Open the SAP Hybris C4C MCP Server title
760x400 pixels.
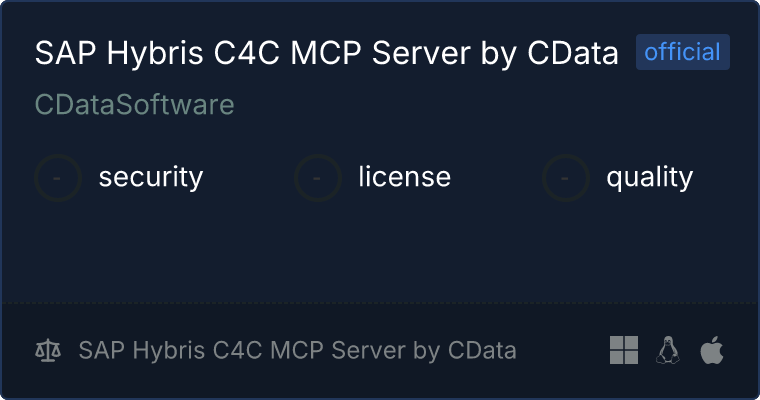point(327,53)
